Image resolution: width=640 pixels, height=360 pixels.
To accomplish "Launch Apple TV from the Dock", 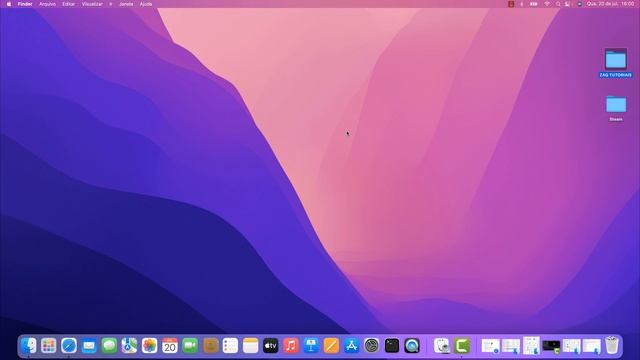I will point(271,346).
